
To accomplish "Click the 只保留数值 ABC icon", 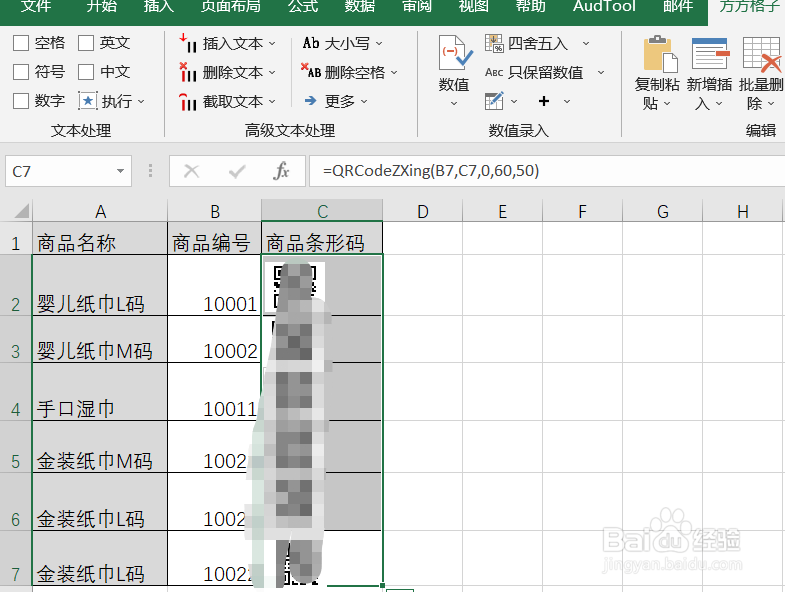I will tap(494, 73).
